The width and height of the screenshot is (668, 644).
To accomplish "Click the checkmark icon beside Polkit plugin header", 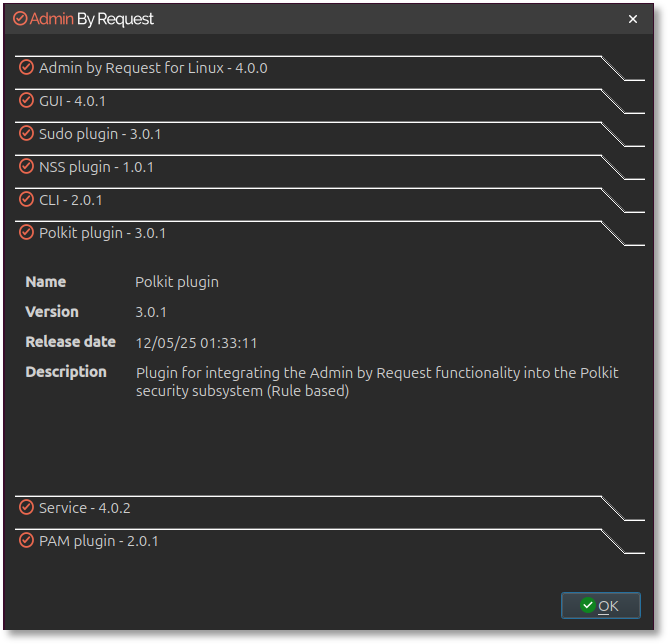I will pos(26,233).
